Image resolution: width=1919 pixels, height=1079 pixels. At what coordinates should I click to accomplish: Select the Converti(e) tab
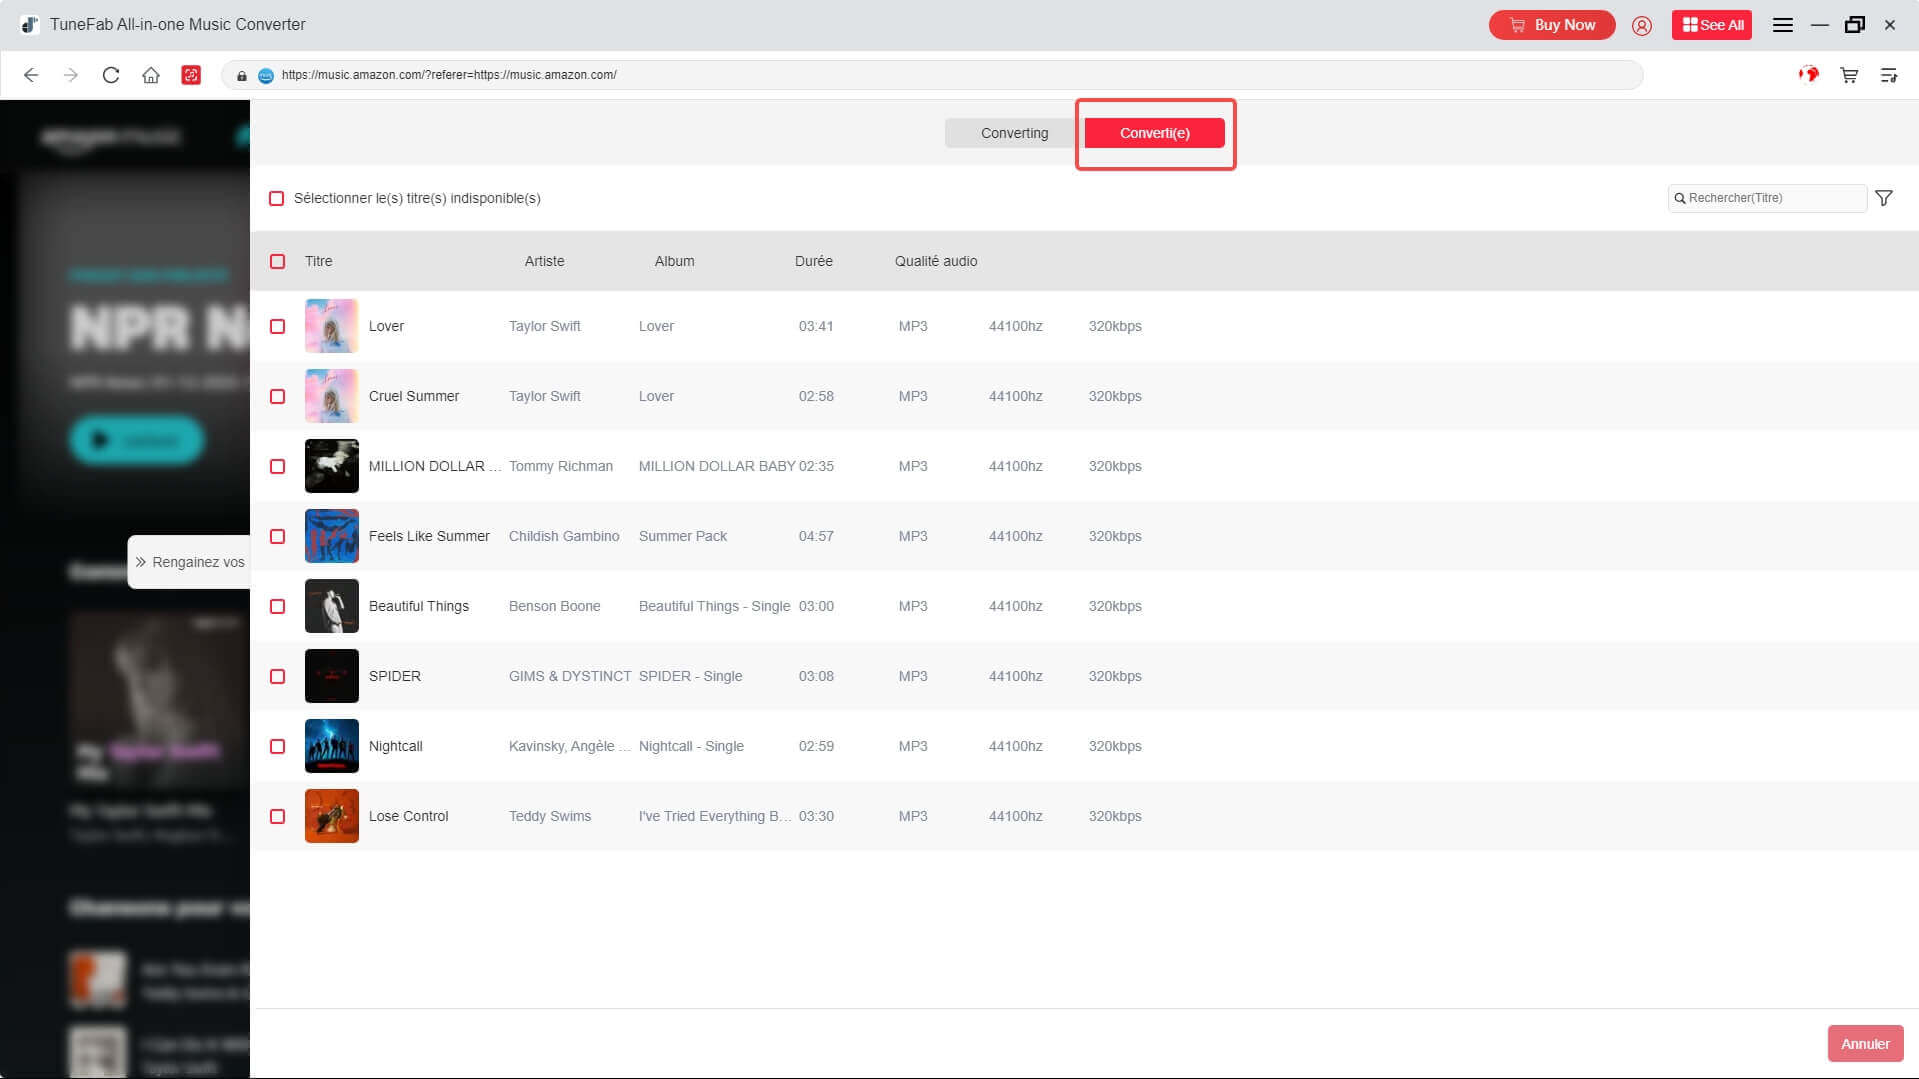pyautogui.click(x=1154, y=133)
